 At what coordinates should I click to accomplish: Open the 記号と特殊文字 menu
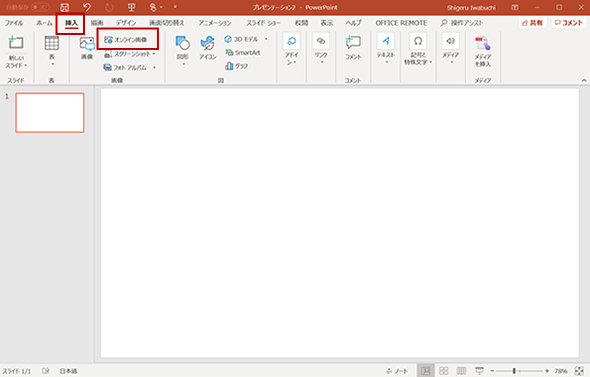coord(418,50)
